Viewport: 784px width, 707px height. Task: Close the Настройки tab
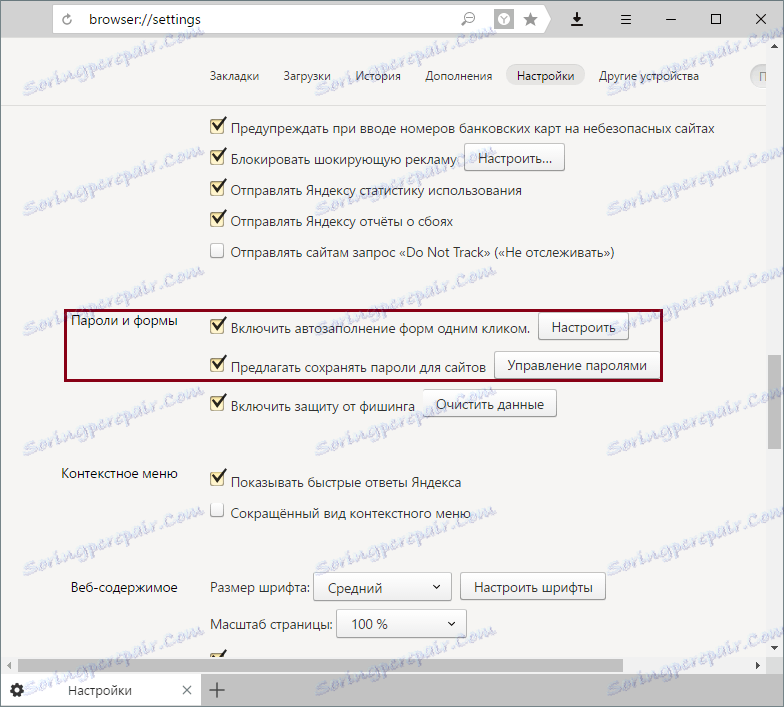click(x=186, y=690)
